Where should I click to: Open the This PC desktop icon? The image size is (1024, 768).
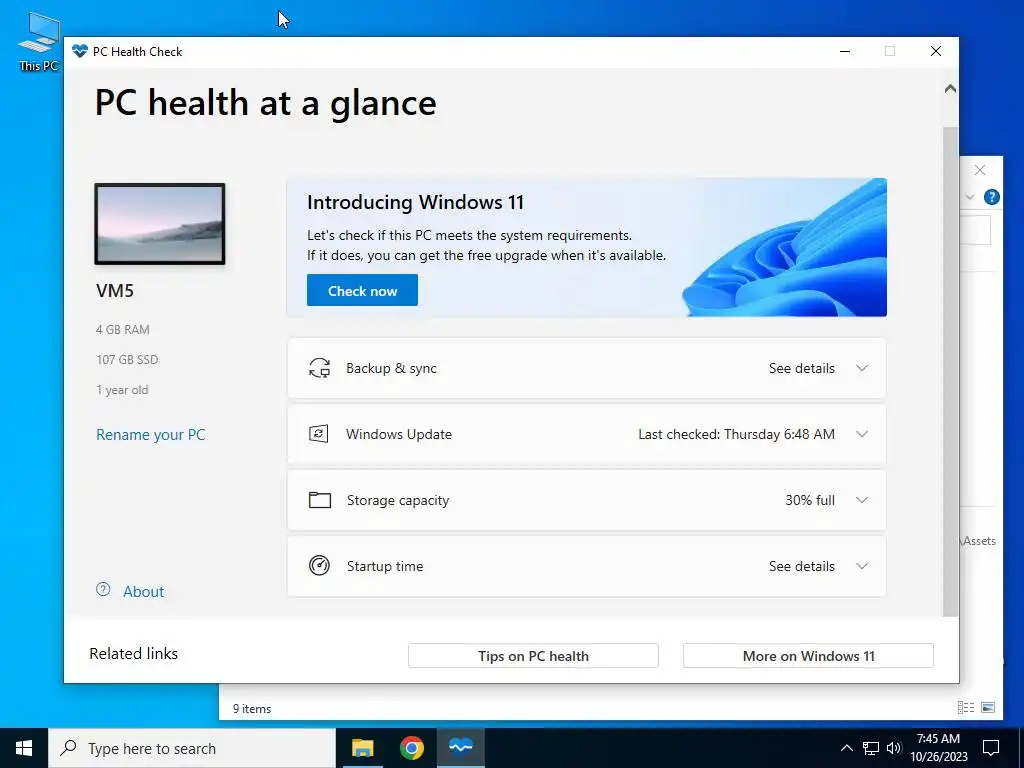(39, 41)
